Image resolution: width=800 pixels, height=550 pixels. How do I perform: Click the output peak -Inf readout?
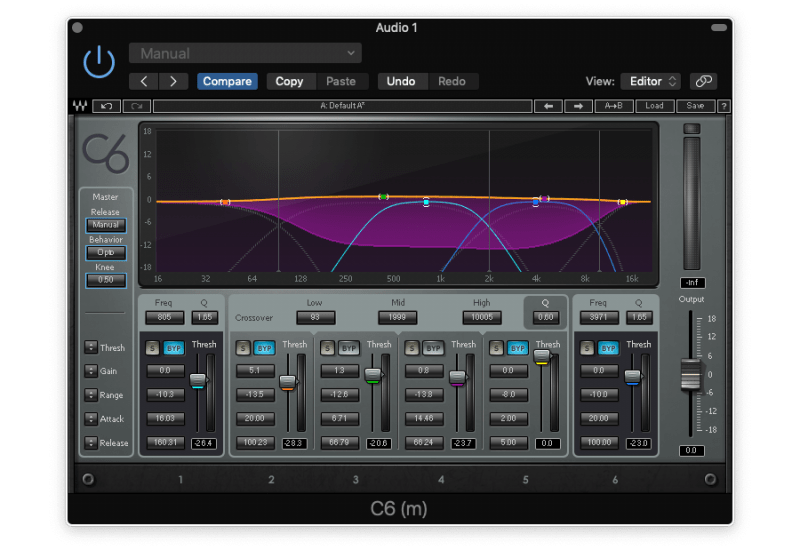pos(692,283)
